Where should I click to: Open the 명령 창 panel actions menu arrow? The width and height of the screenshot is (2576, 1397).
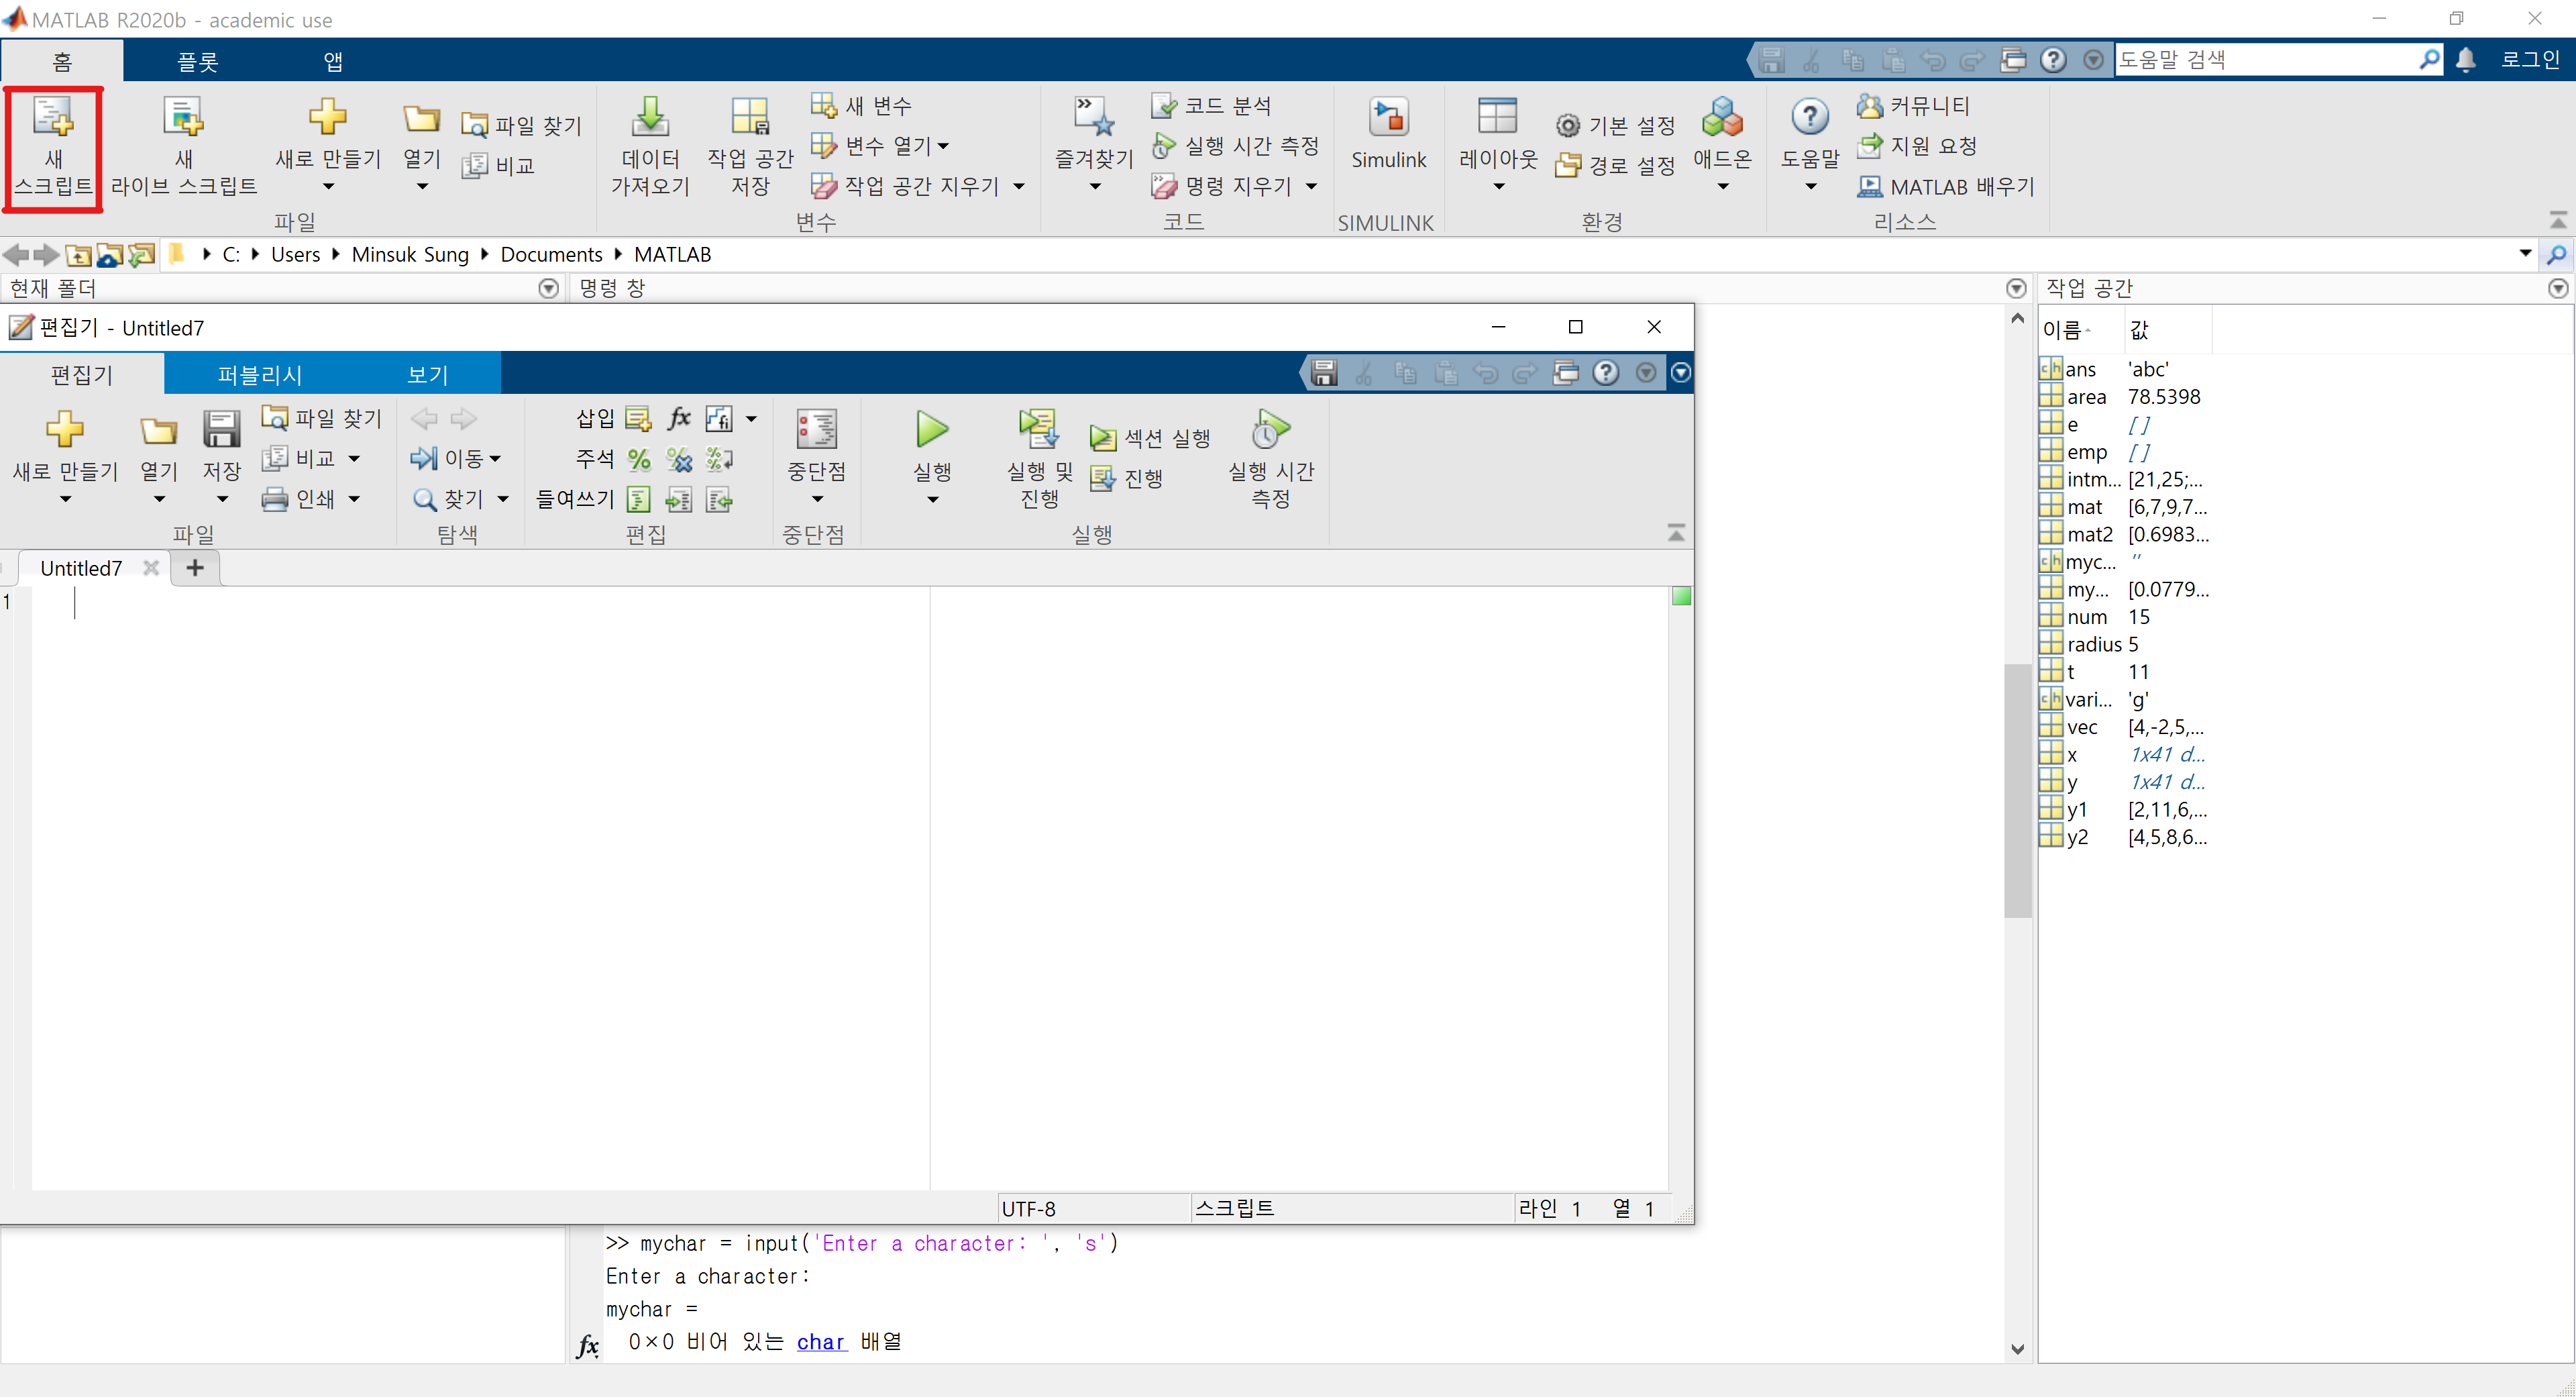[x=2016, y=289]
